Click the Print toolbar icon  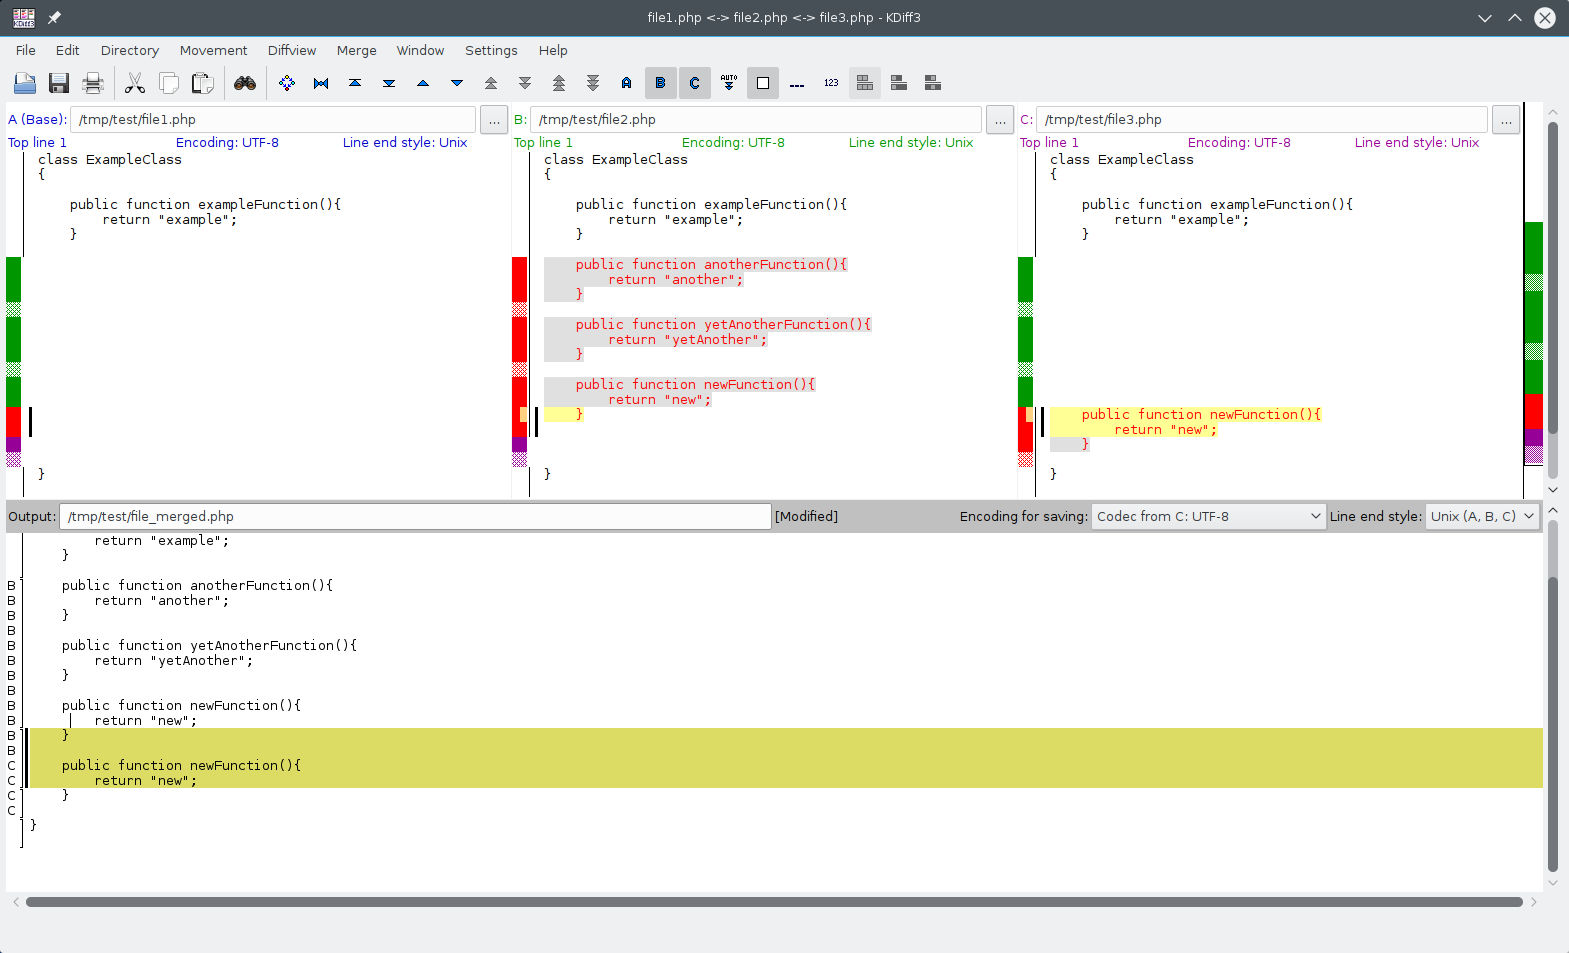pyautogui.click(x=93, y=83)
